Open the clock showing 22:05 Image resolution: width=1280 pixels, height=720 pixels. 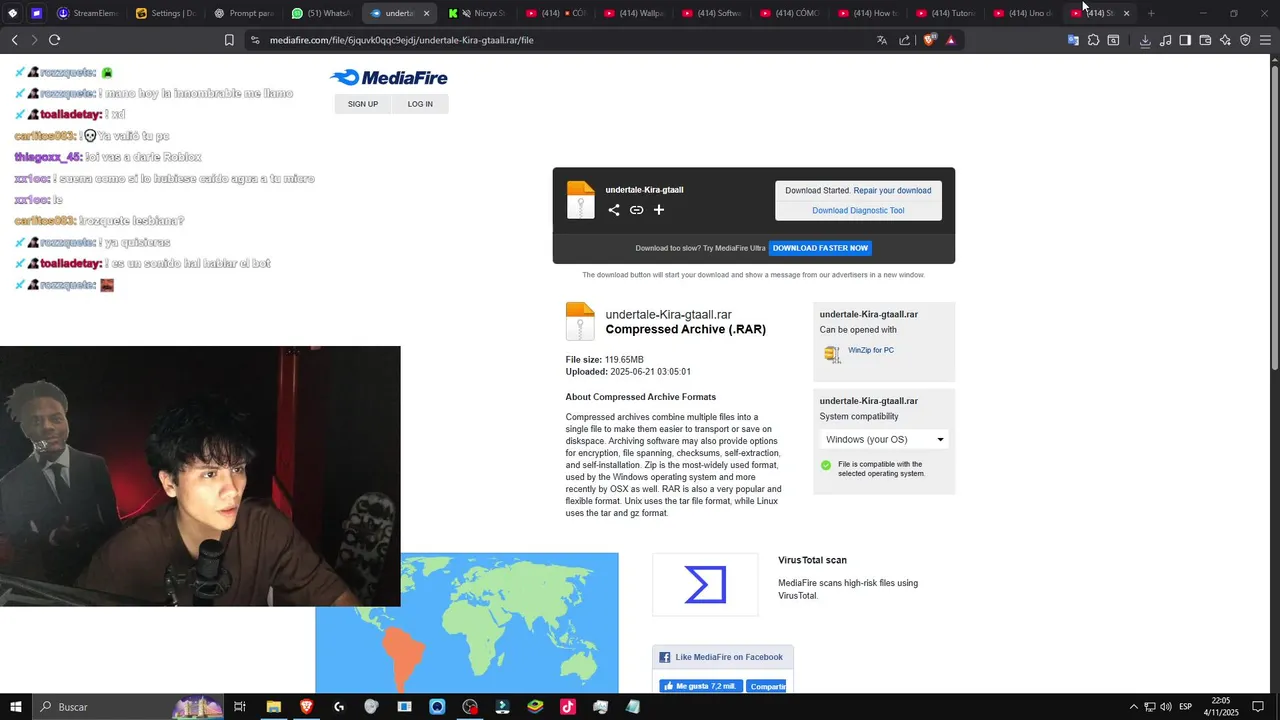coord(1220,707)
